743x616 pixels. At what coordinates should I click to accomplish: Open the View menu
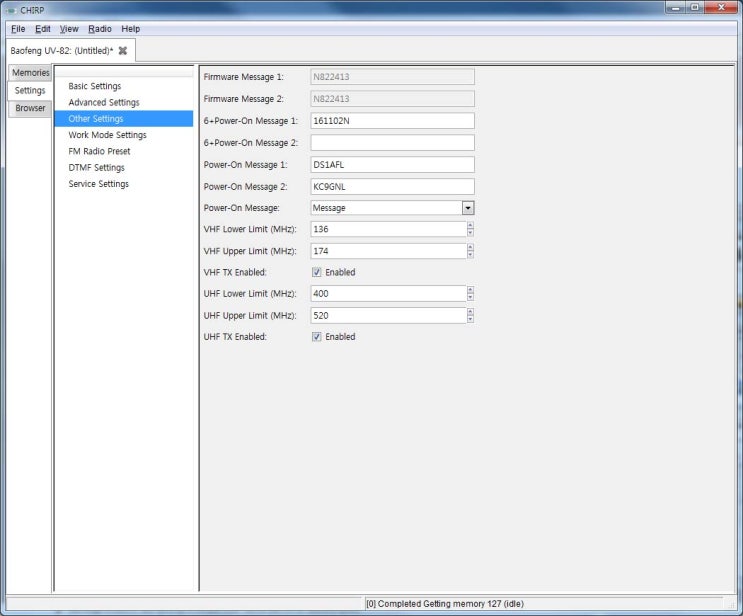click(69, 29)
